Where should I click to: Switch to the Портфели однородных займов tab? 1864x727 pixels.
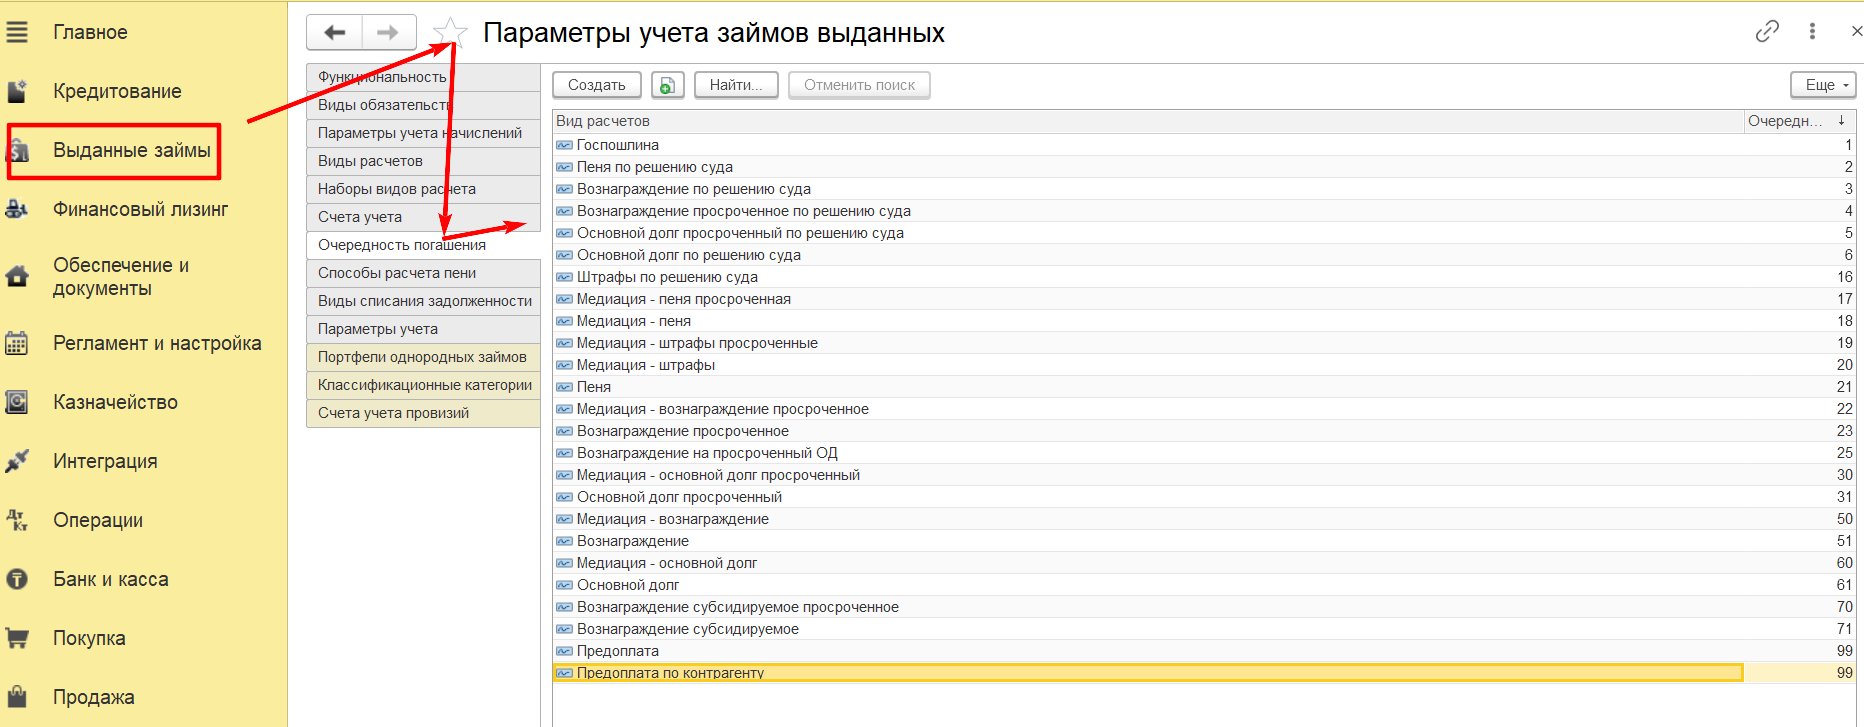point(423,357)
